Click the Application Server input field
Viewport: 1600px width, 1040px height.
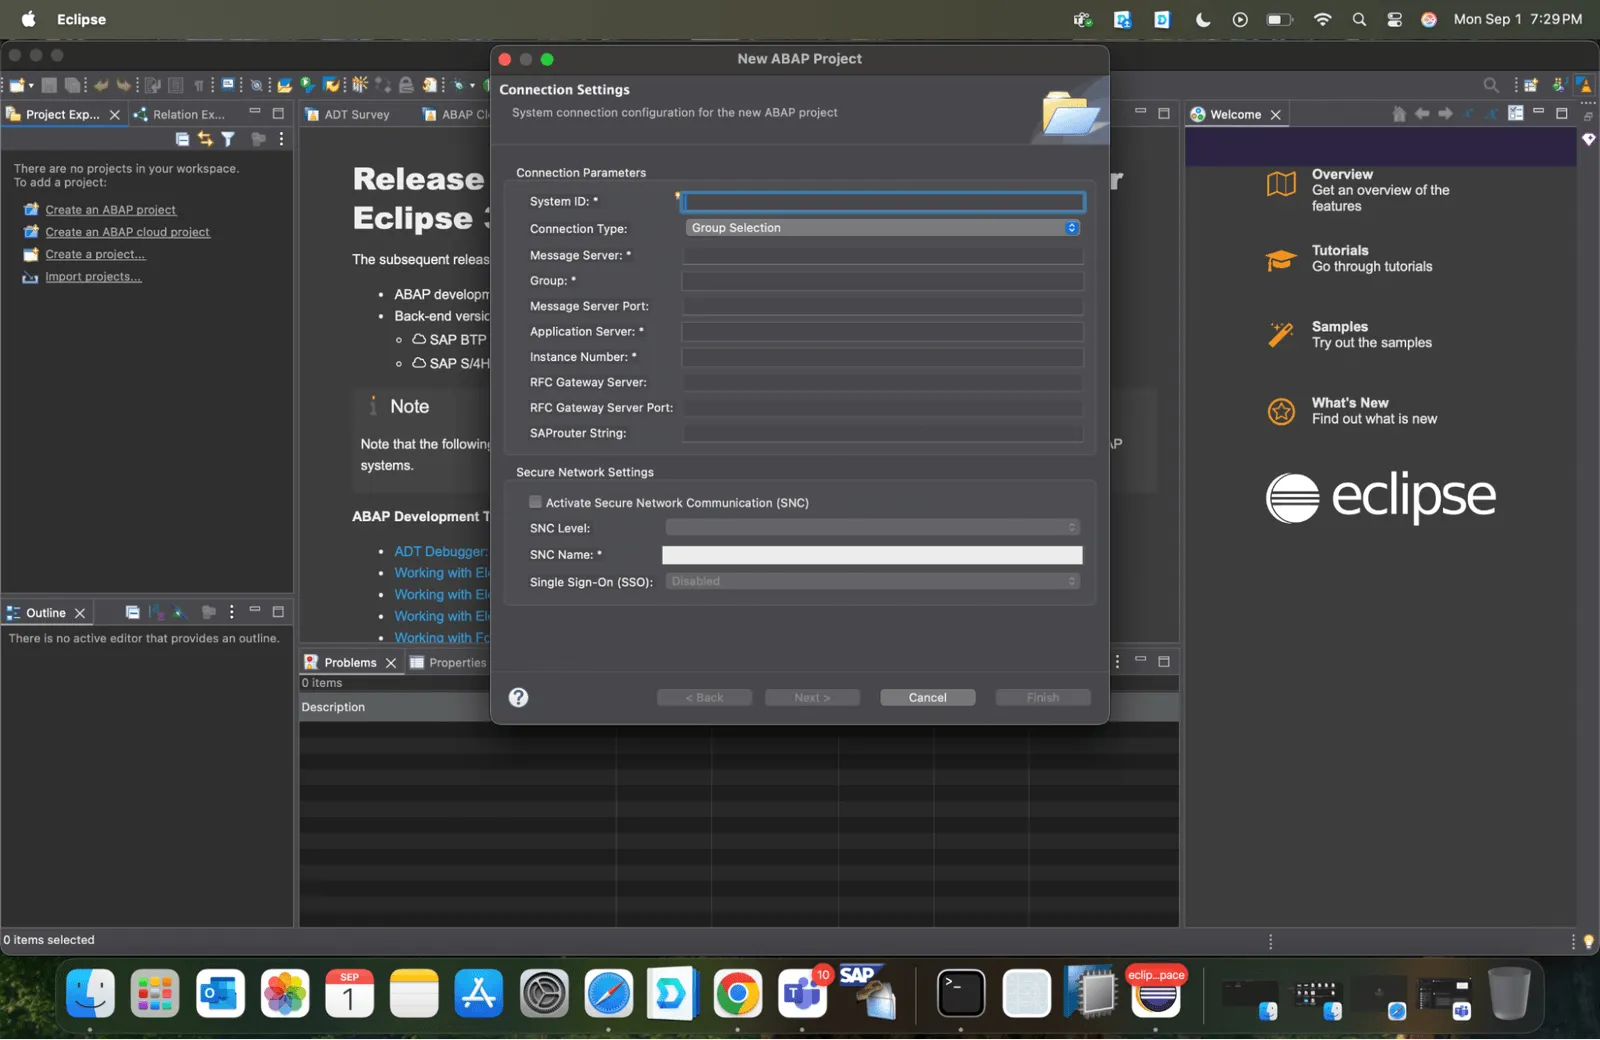[883, 331]
